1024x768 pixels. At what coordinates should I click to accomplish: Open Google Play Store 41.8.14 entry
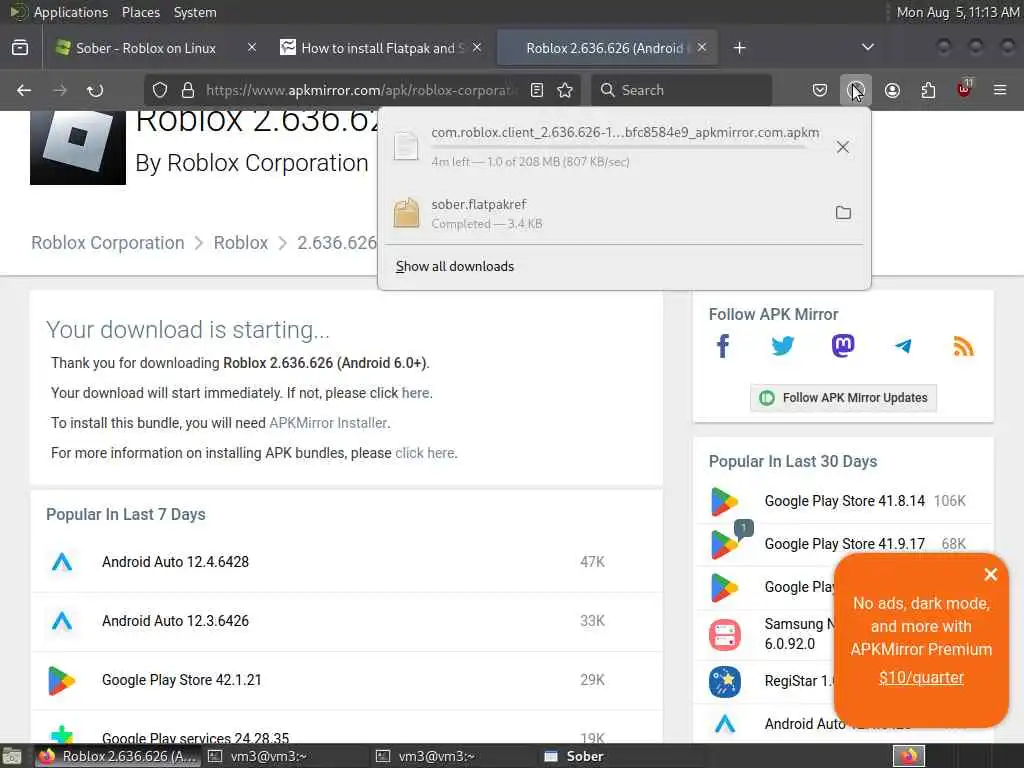coord(843,501)
